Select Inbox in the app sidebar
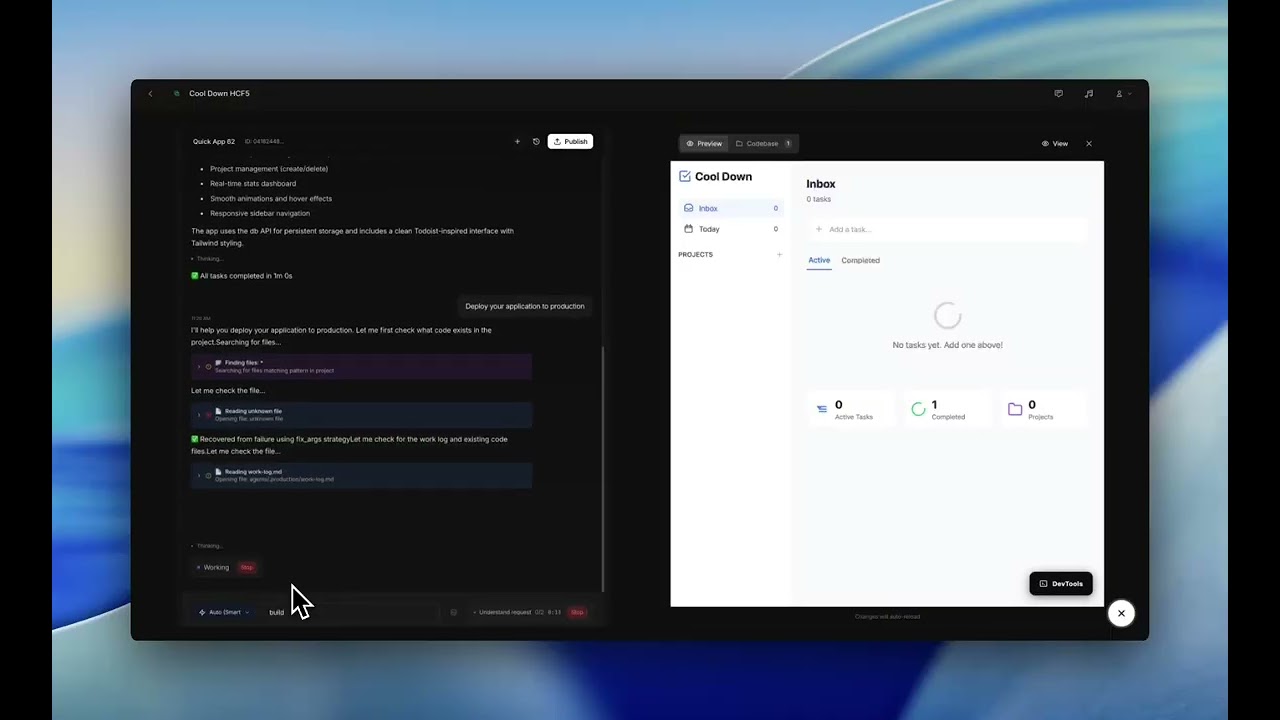 731,208
